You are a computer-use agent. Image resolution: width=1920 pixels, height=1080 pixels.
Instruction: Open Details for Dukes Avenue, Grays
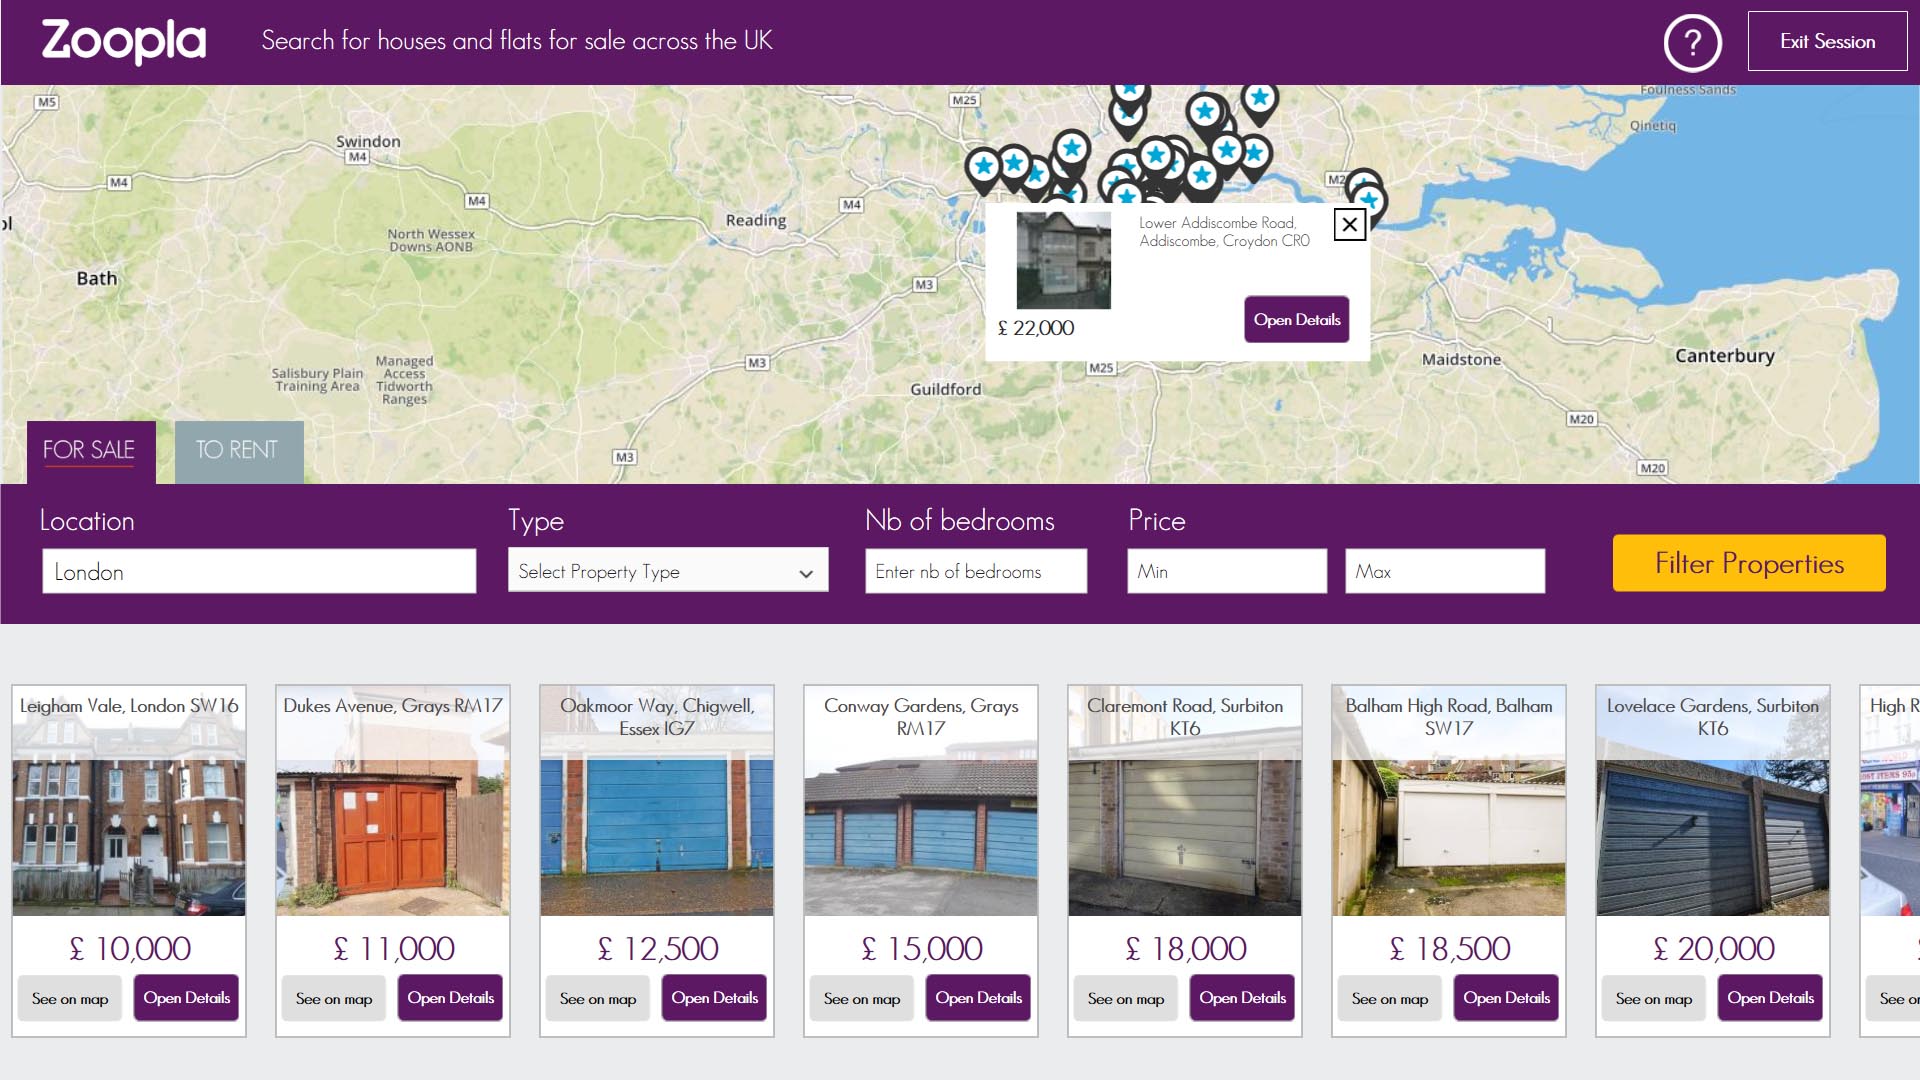[x=450, y=998]
